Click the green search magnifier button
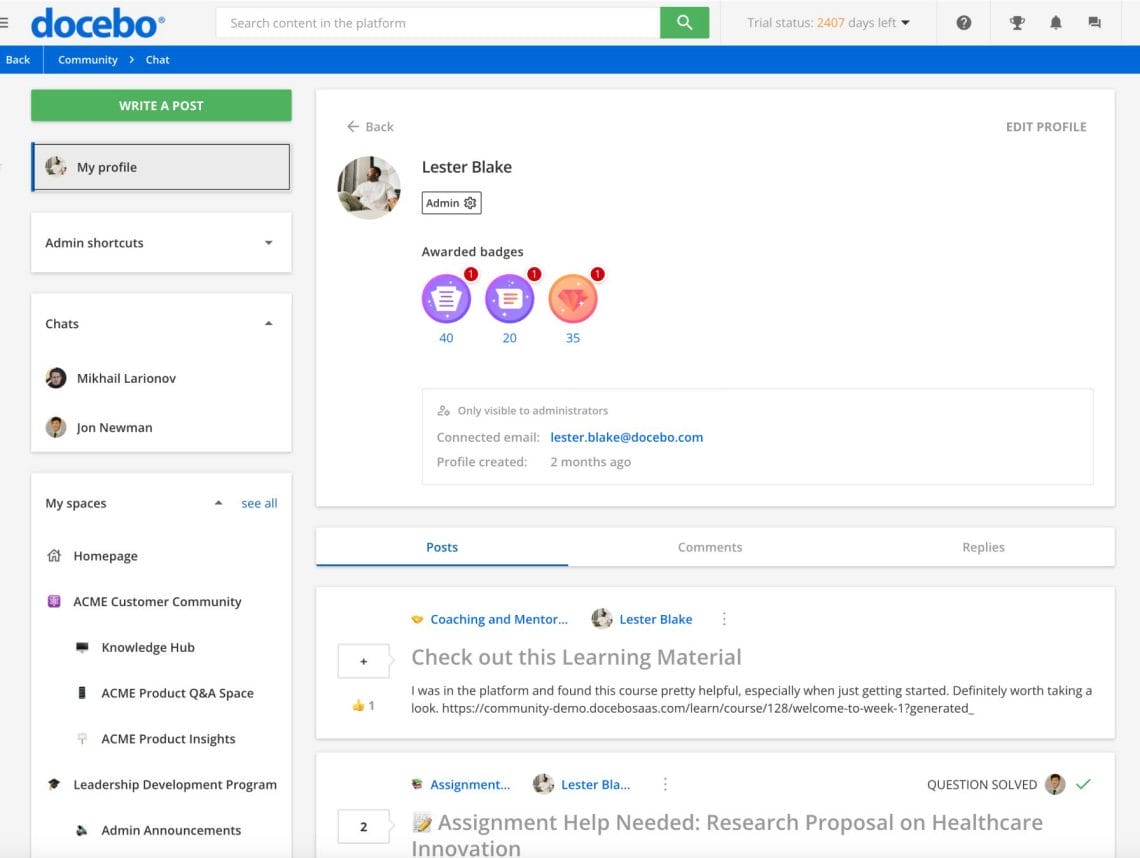Viewport: 1140px width, 858px height. click(x=685, y=21)
